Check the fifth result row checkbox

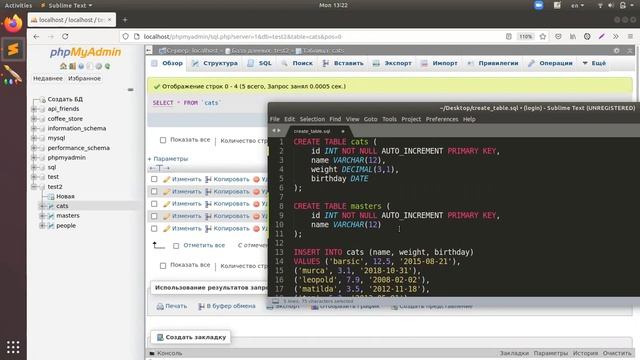tap(154, 229)
